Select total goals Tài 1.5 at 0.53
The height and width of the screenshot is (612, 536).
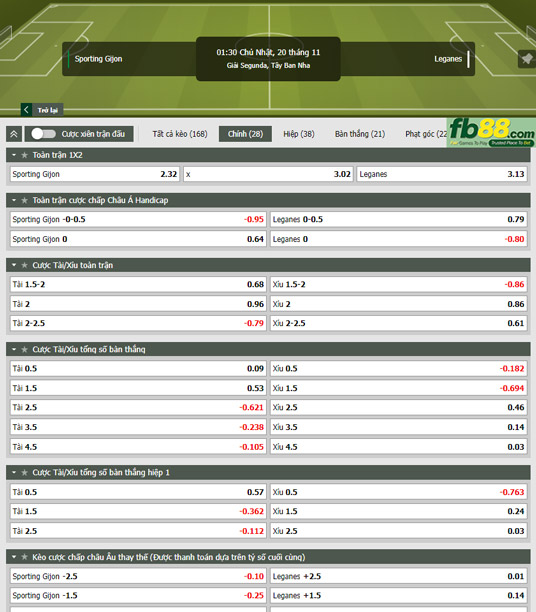138,388
